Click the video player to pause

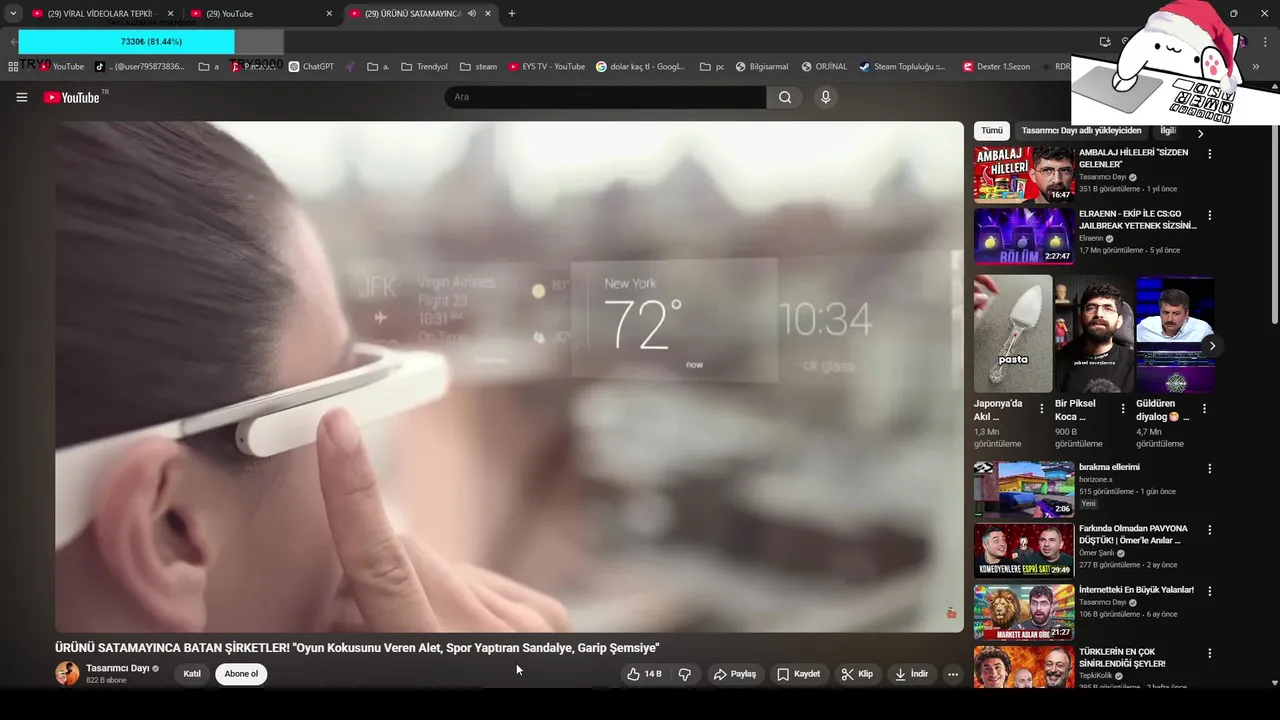pos(509,376)
